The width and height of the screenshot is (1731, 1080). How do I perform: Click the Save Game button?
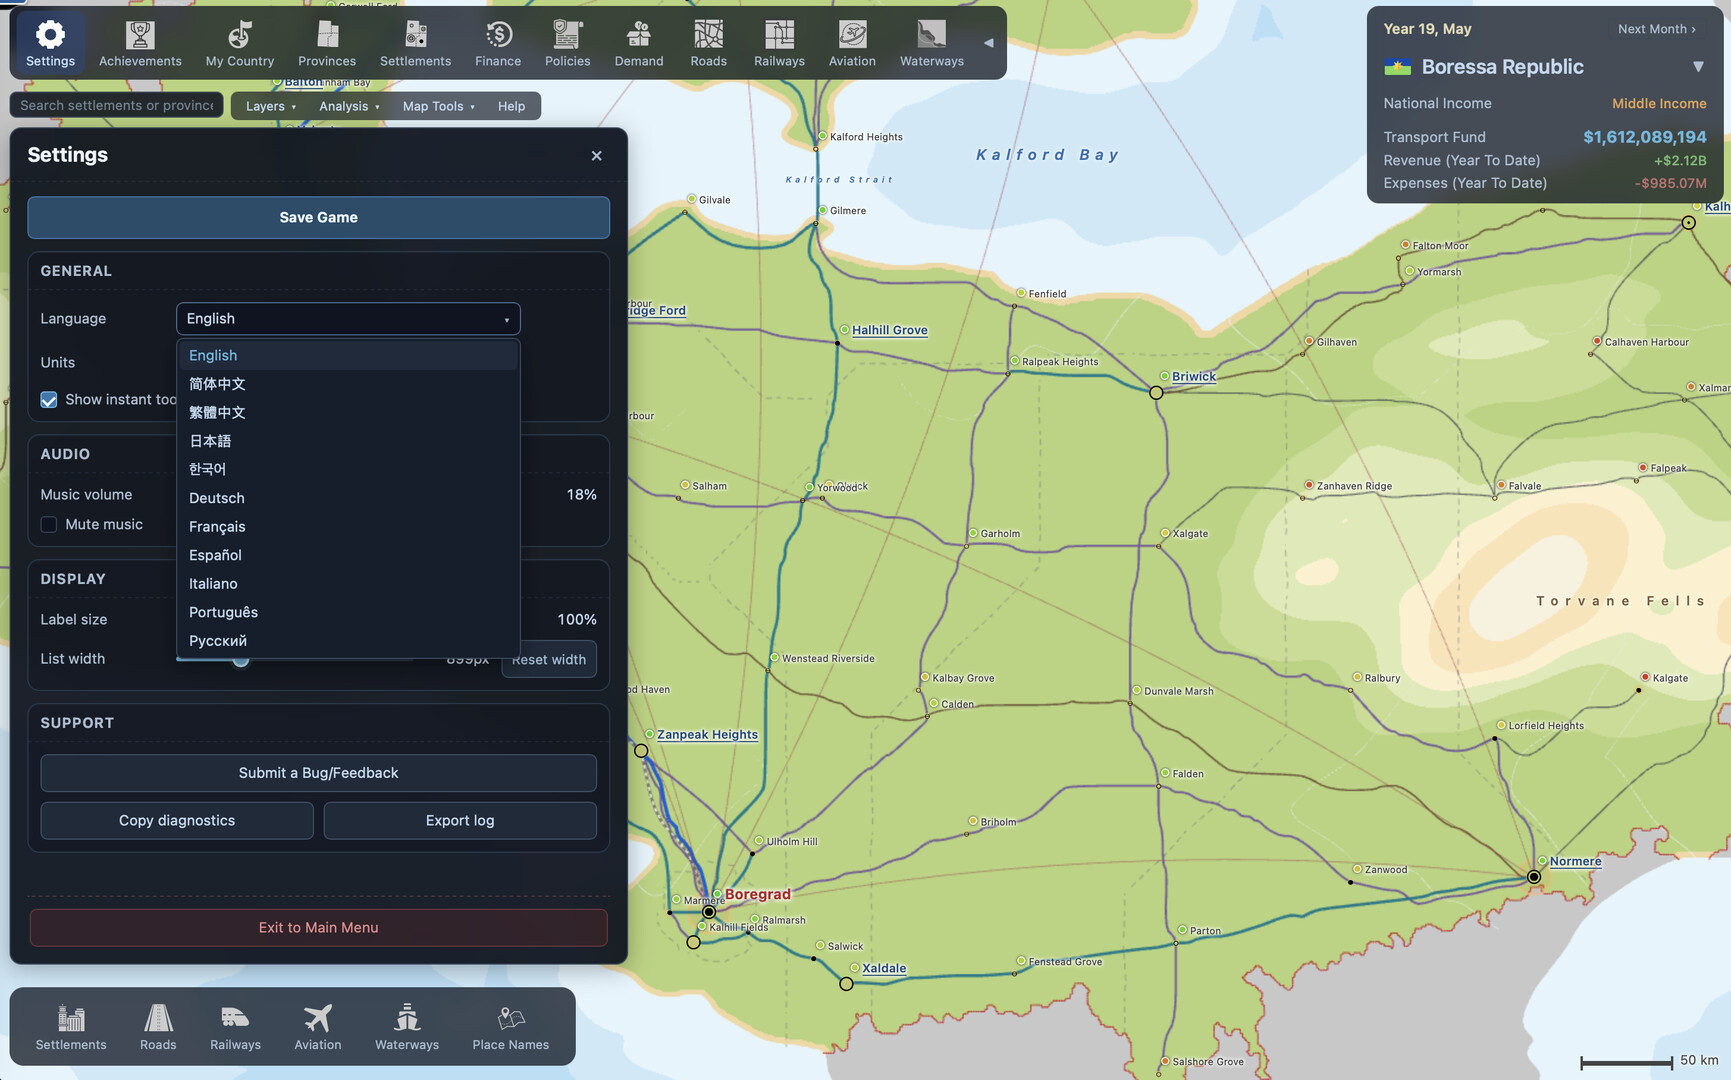click(318, 218)
